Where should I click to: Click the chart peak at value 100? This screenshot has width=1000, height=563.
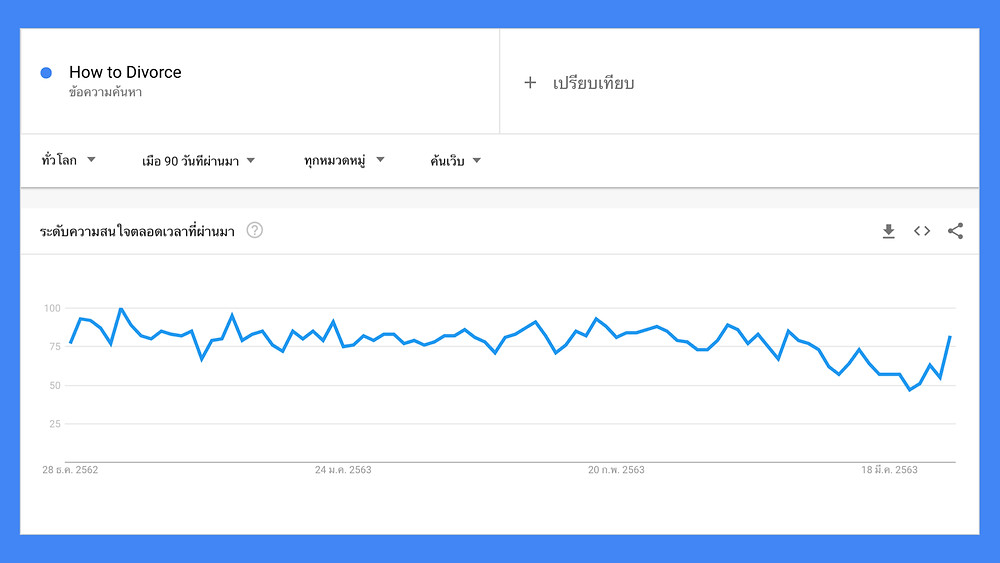[121, 309]
